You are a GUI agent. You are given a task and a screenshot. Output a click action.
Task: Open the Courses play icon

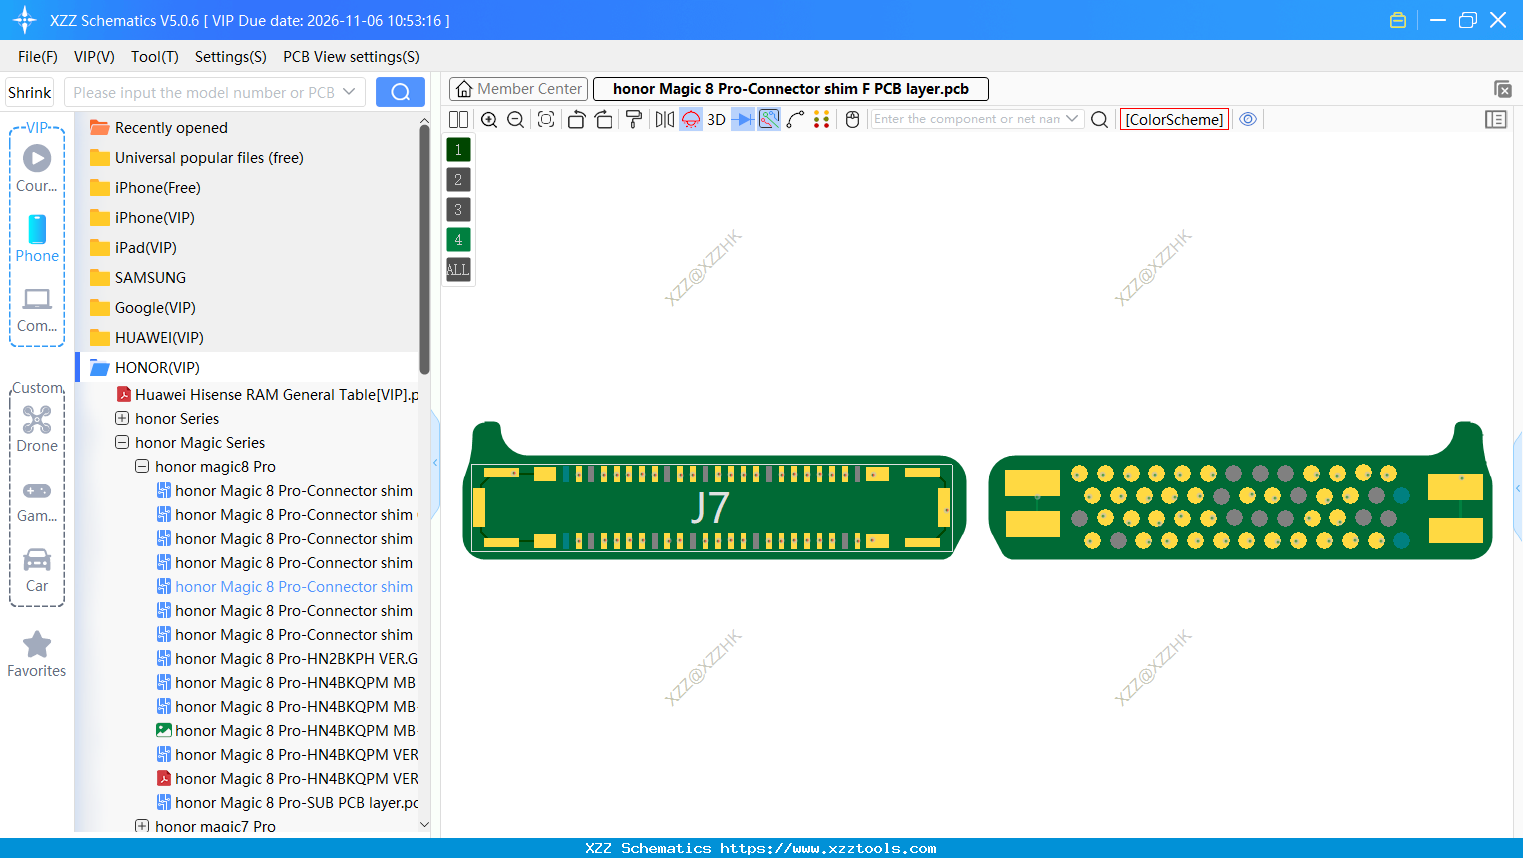(x=37, y=158)
